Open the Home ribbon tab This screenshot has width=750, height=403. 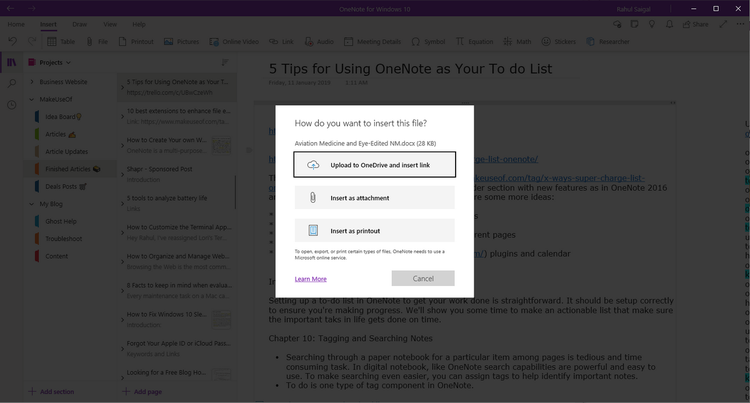[x=16, y=24]
